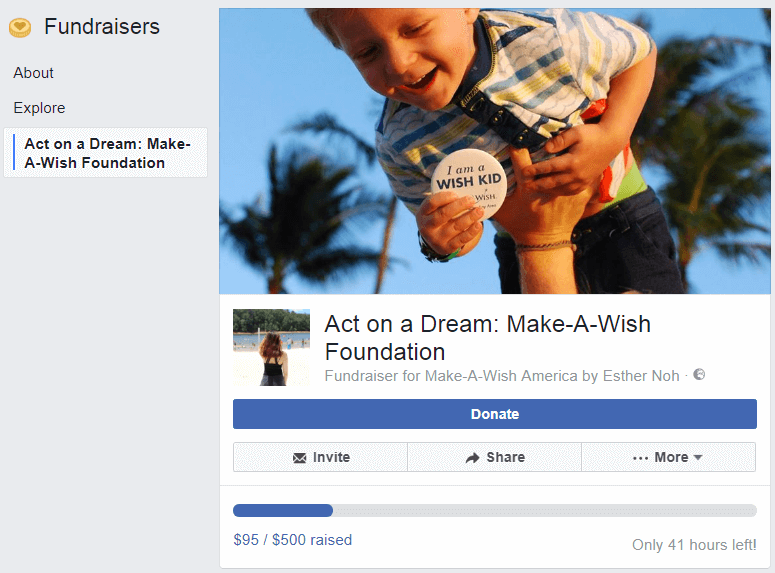
Task: Click the fundraiser donation progress bar
Action: tap(495, 510)
